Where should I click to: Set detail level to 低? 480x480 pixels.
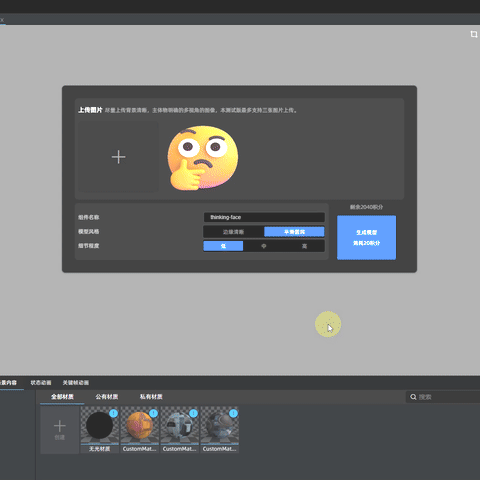(223, 246)
